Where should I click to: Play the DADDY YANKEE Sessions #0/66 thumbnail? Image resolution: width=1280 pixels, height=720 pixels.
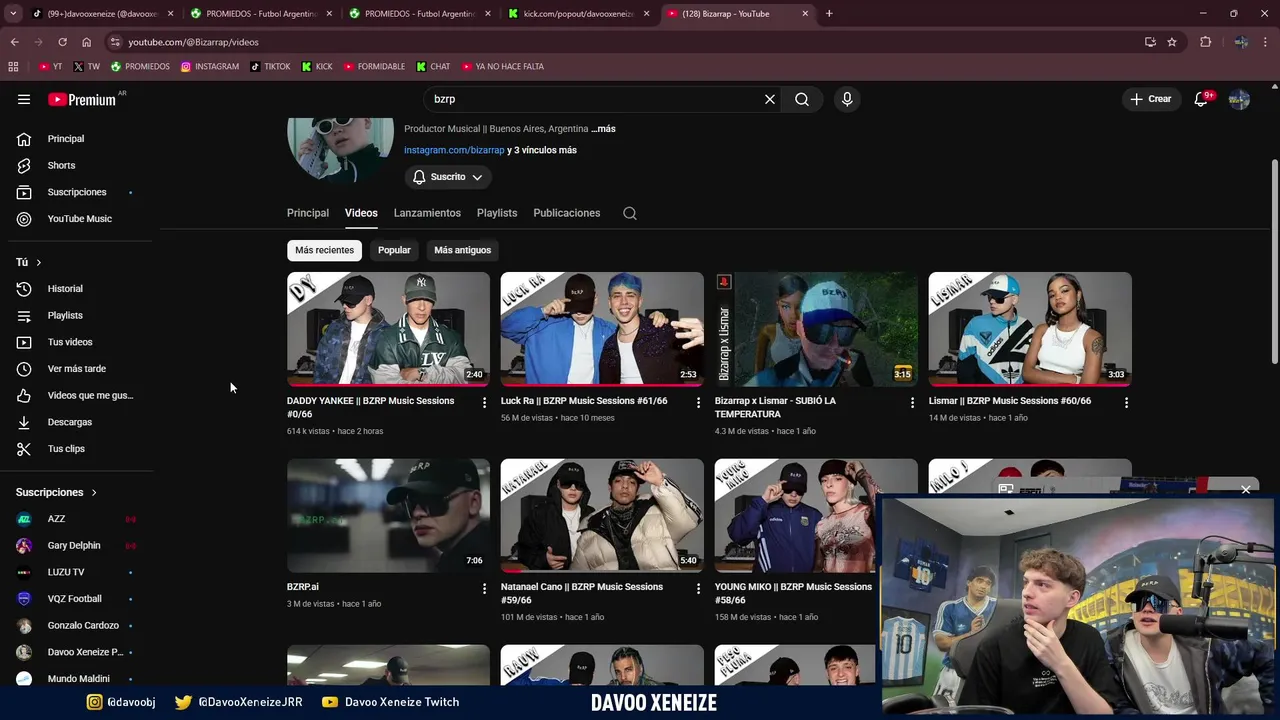tap(388, 329)
